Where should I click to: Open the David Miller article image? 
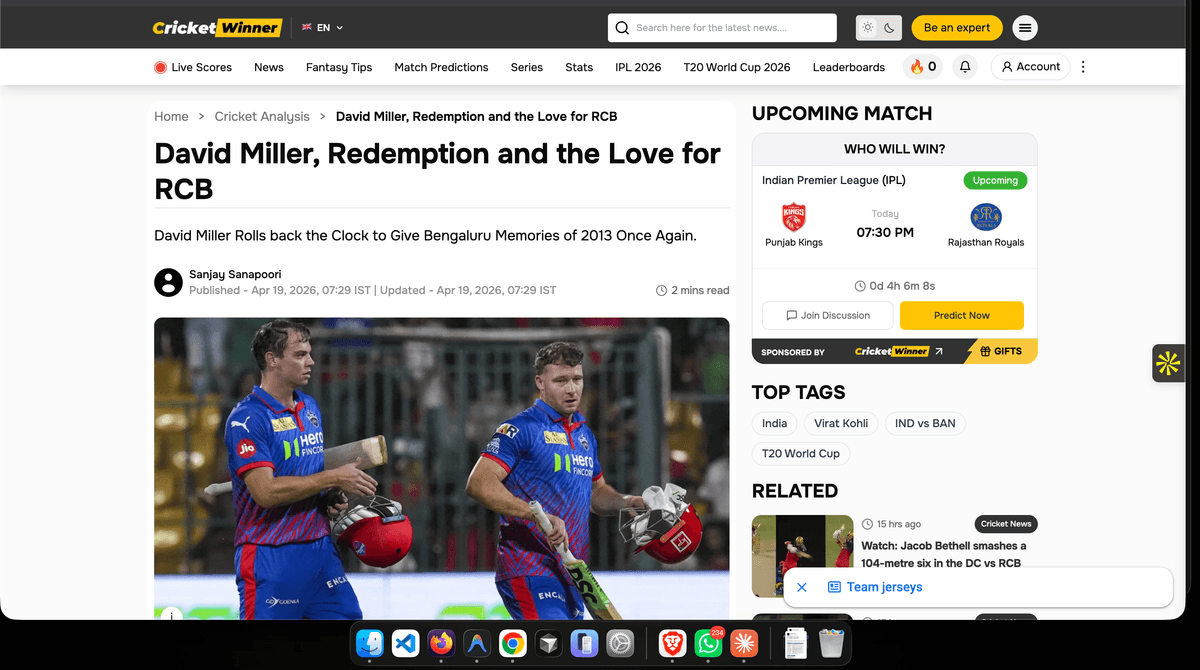point(441,468)
